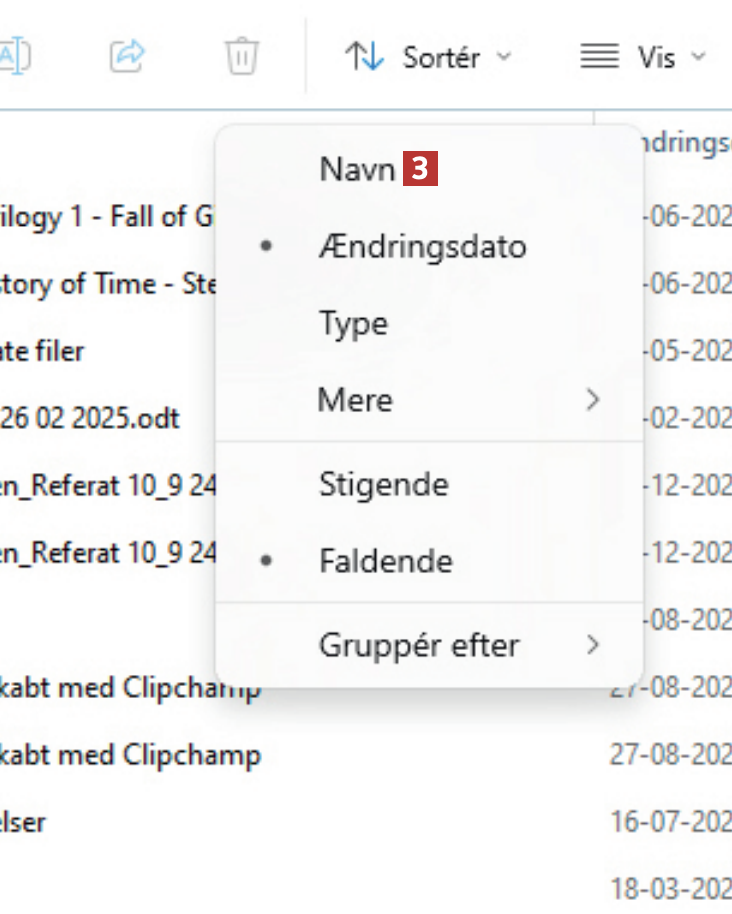Viewport: 732px width, 914px height.
Task: Click the Rename icon in toolbar
Action: pyautogui.click(x=14, y=56)
